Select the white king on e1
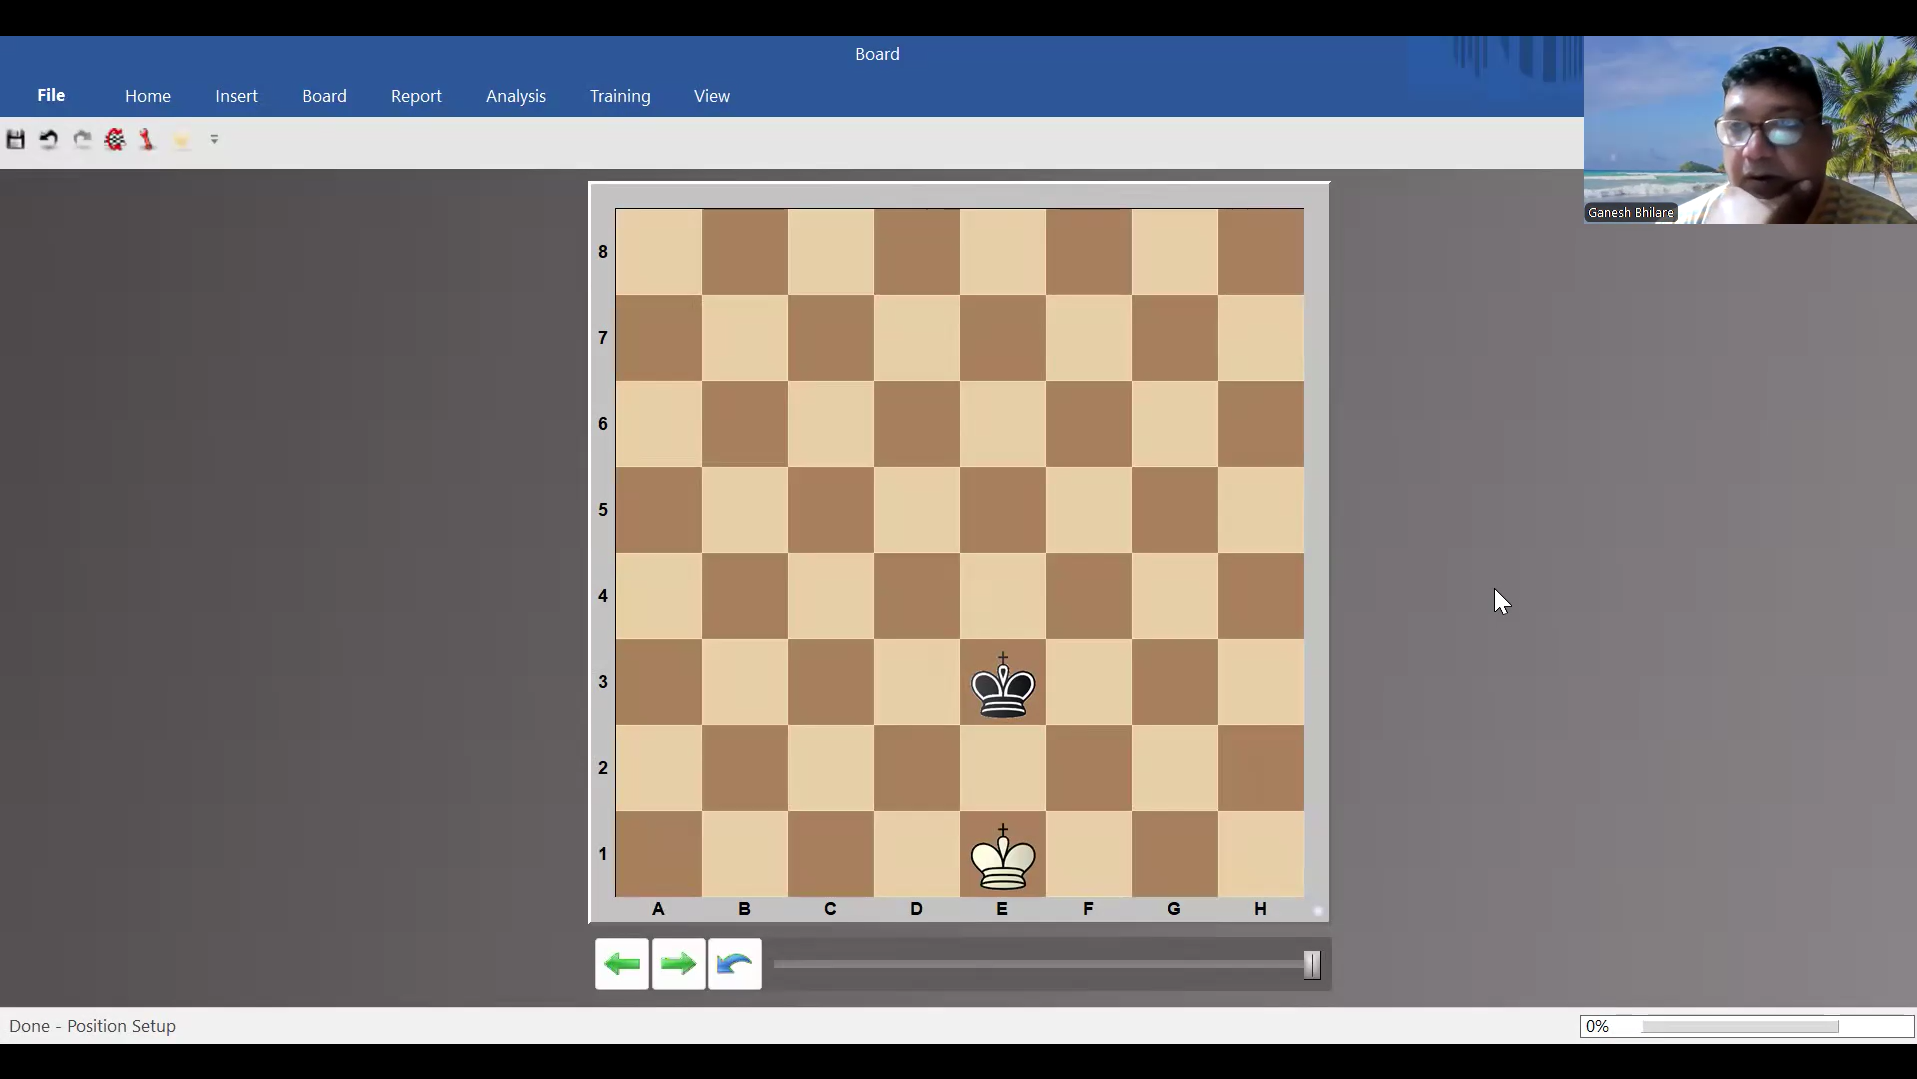1917x1079 pixels. [x=1003, y=858]
